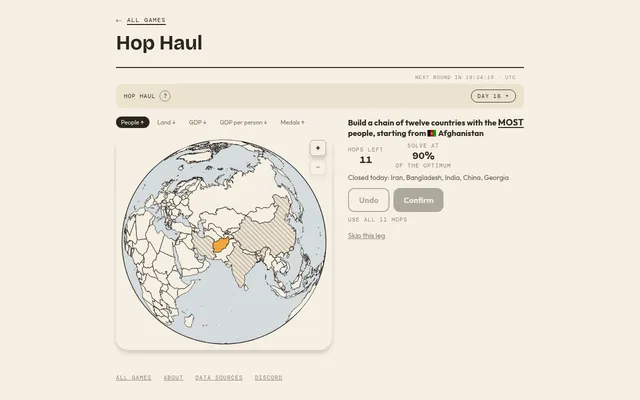Screen dimensions: 640x400
Task: Switch to the Land metric tab
Action: [166, 122]
